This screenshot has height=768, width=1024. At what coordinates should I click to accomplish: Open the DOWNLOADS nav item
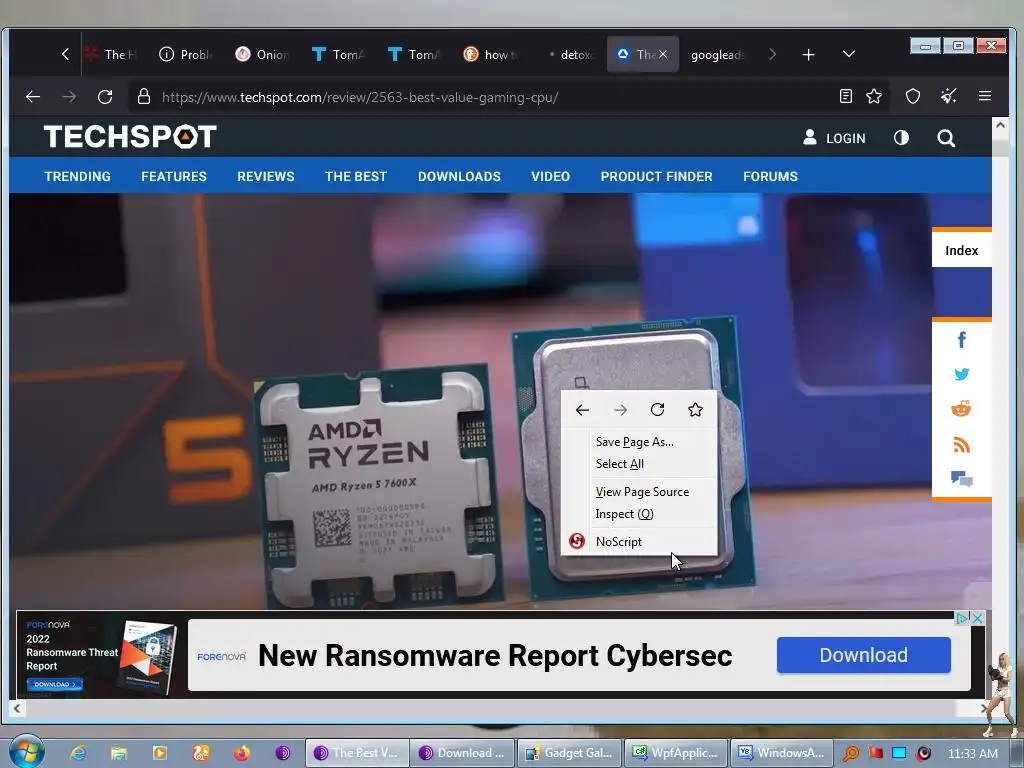click(459, 176)
